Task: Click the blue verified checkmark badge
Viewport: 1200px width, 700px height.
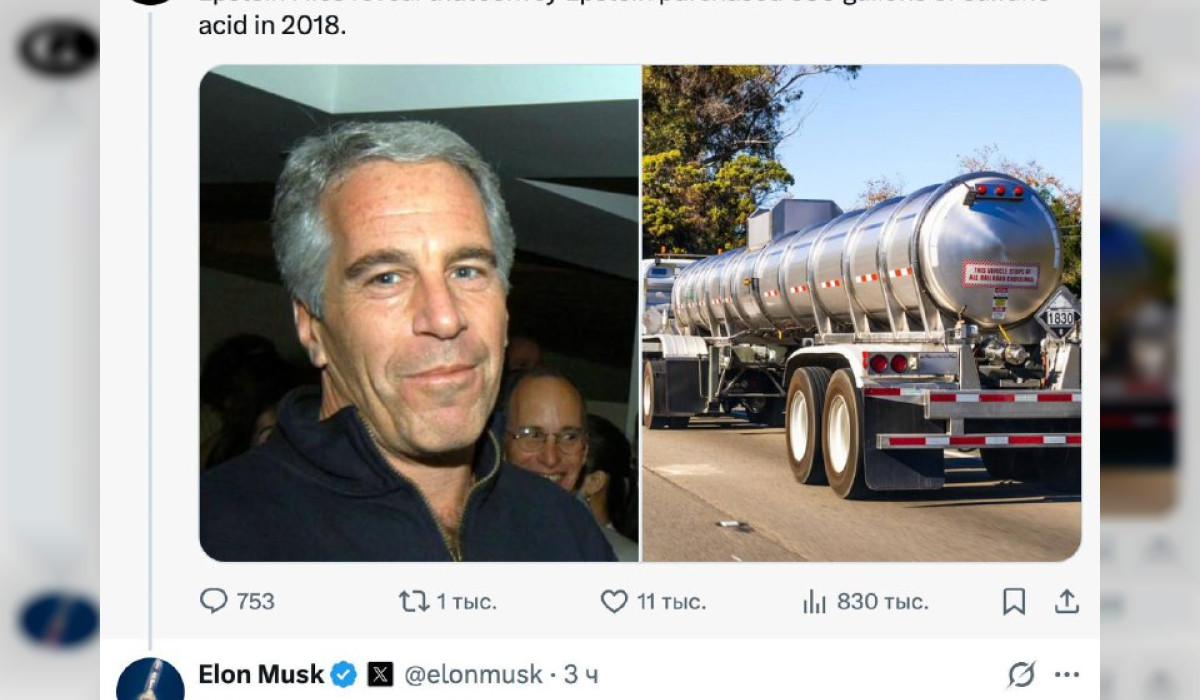Action: point(344,675)
